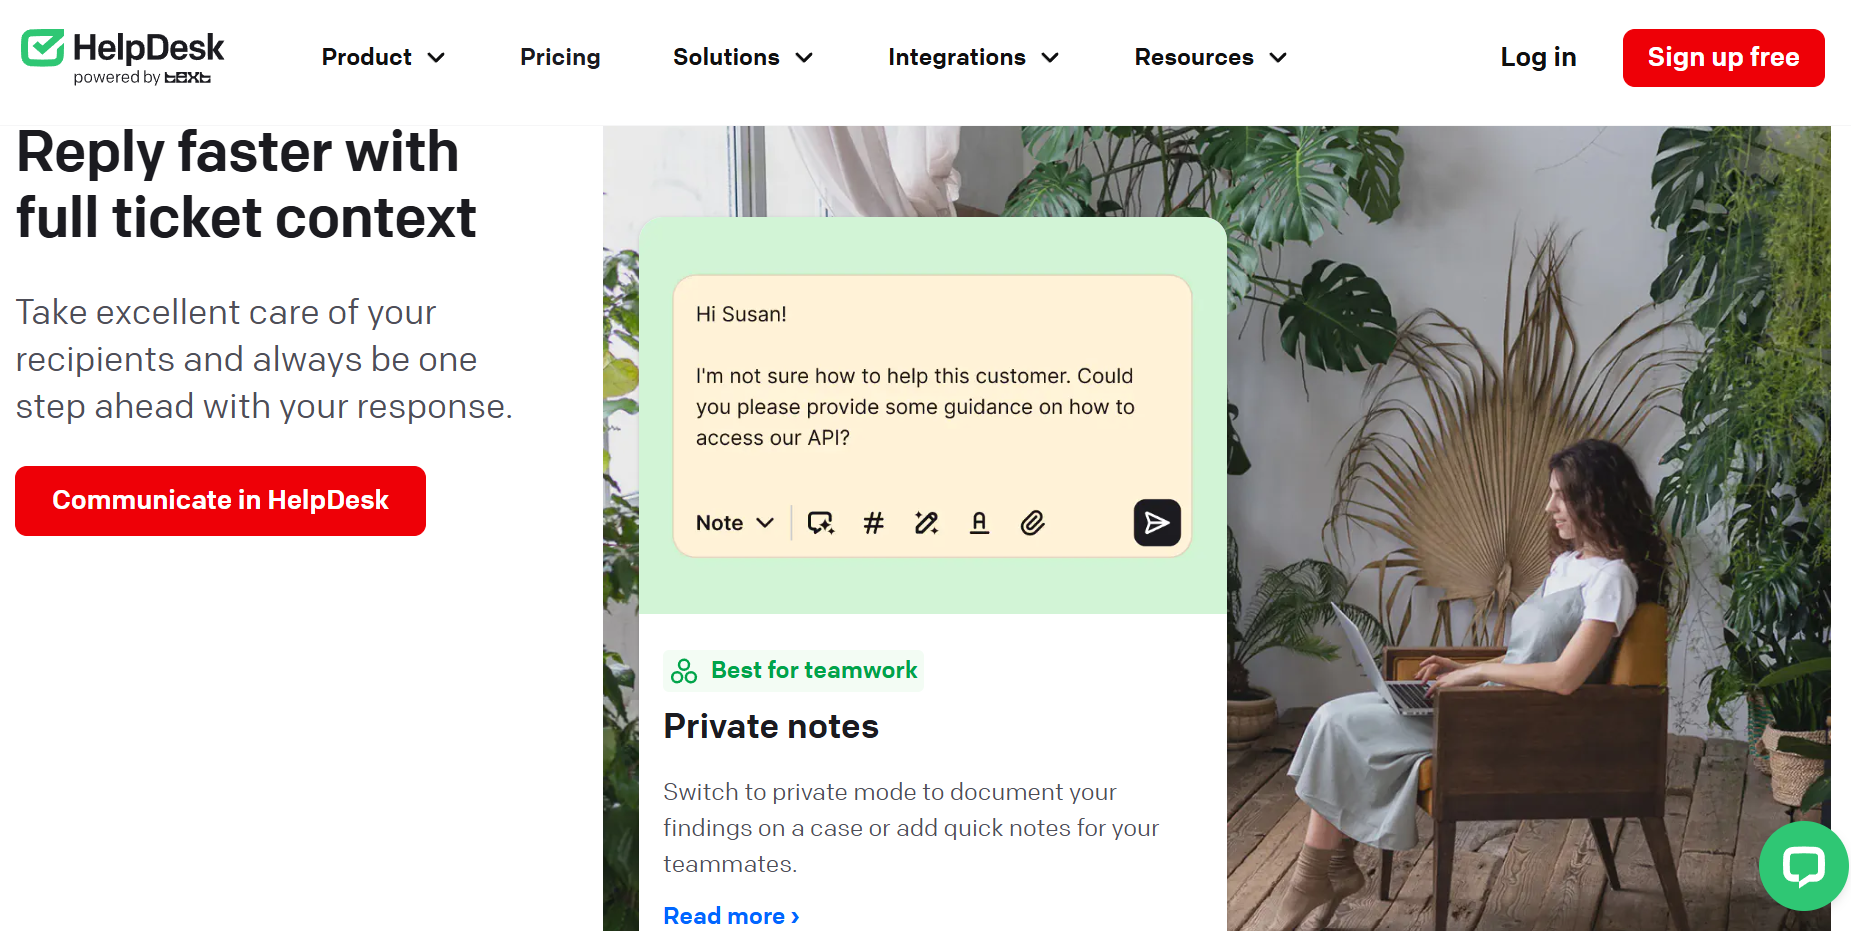Go to the Pricing page

[560, 58]
